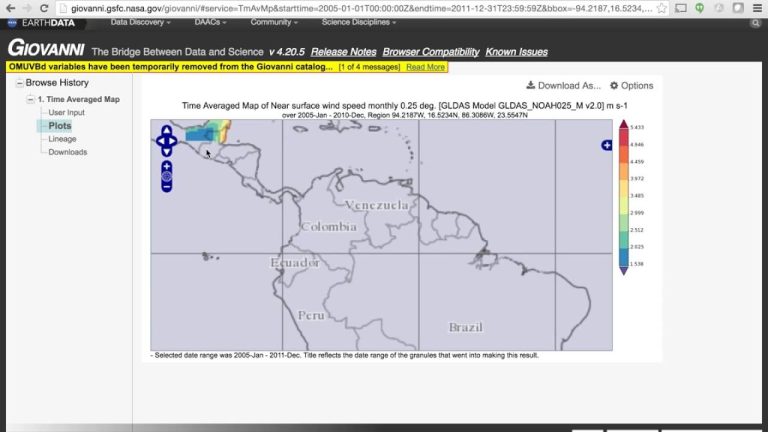This screenshot has height=432, width=768.
Task: Pan the map up with the arrow
Action: 167,130
